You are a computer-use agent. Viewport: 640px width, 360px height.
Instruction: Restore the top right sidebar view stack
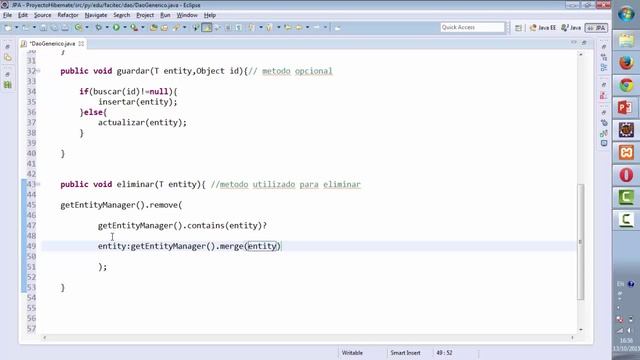pos(604,47)
